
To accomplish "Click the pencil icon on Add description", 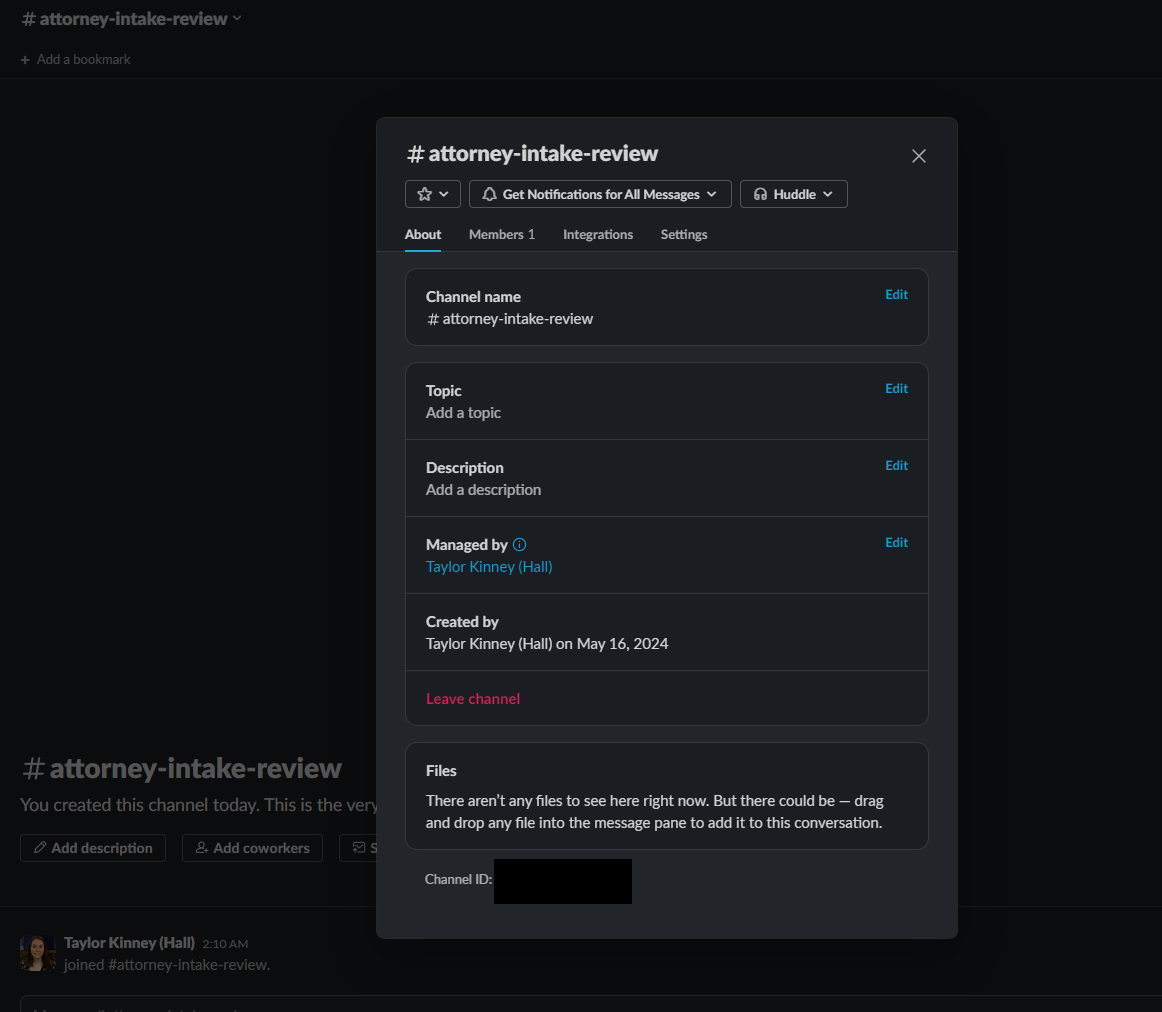I will click(x=40, y=847).
